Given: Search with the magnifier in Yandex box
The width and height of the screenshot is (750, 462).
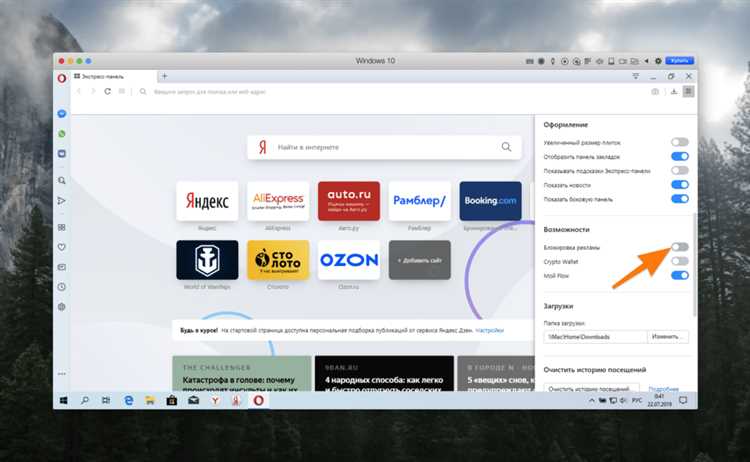Looking at the screenshot, I should coord(506,147).
